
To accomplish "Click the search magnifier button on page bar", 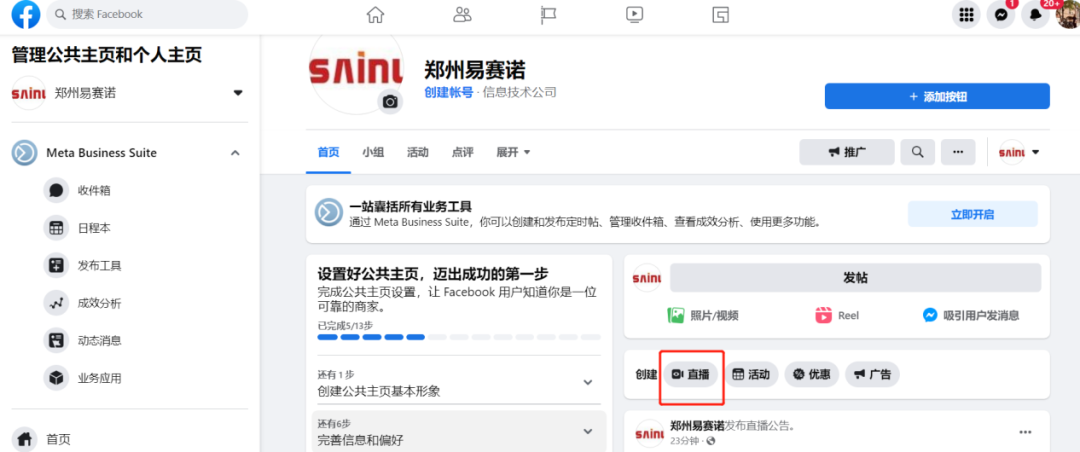I will click(917, 152).
